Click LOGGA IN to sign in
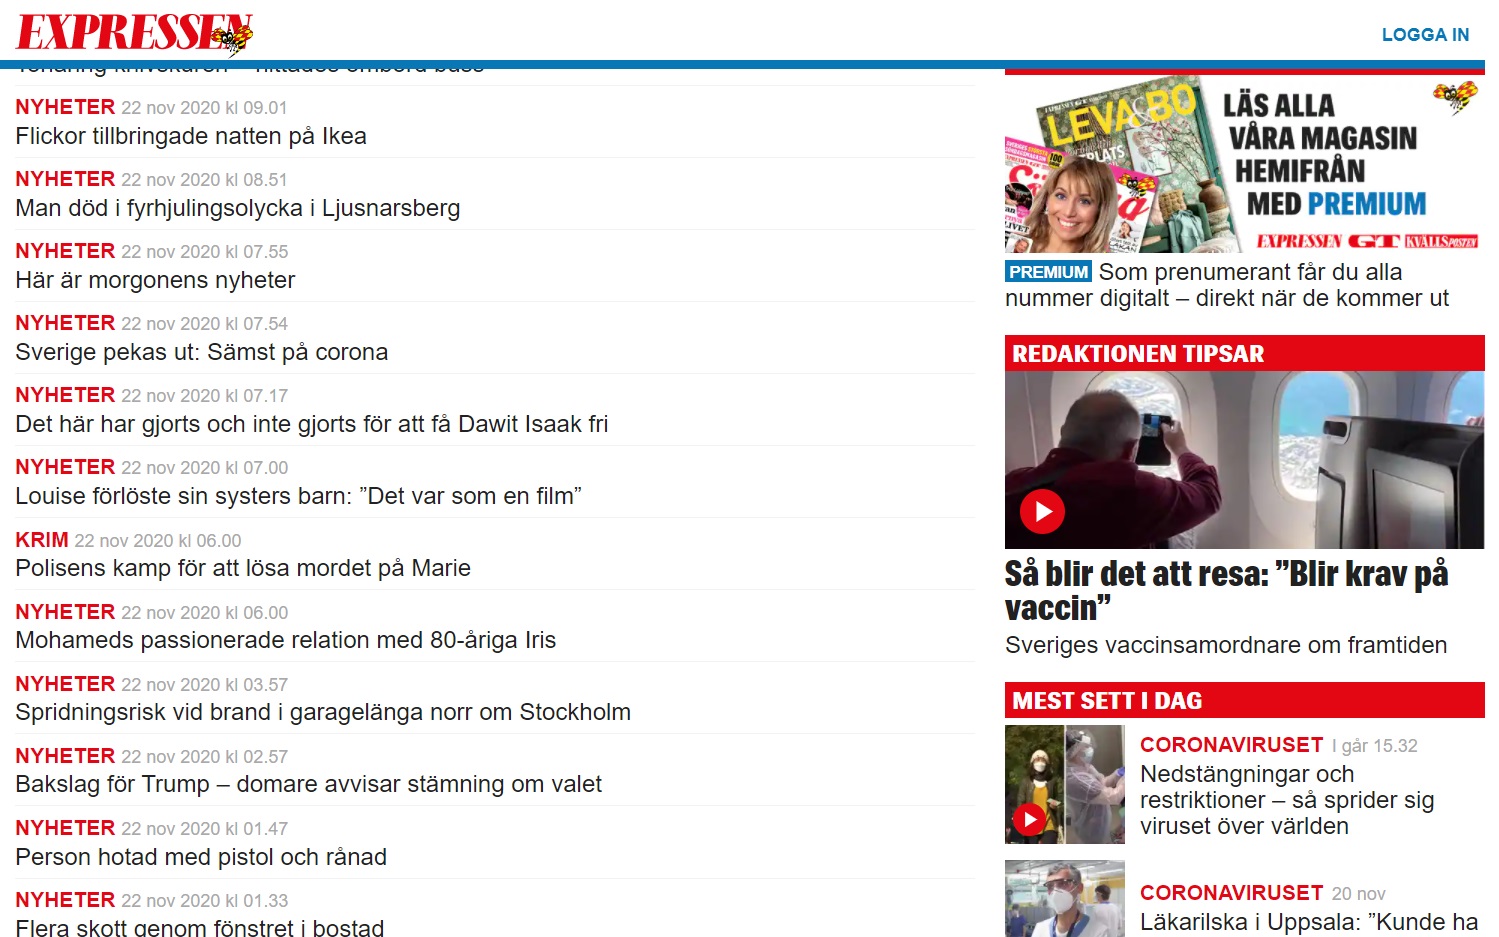 coord(1425,35)
